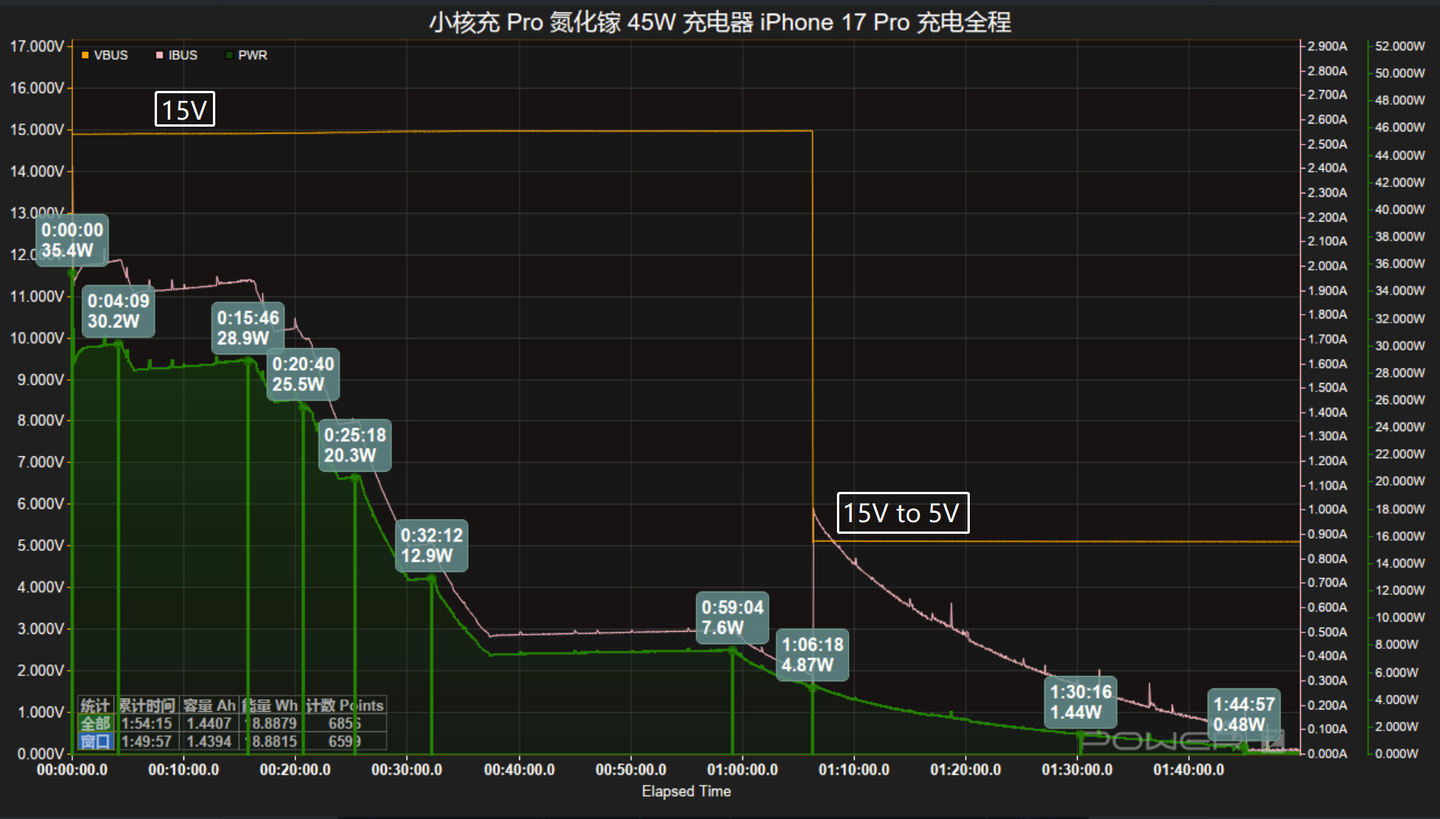
Task: Click the 17.000V voltage axis label
Action: [36, 46]
